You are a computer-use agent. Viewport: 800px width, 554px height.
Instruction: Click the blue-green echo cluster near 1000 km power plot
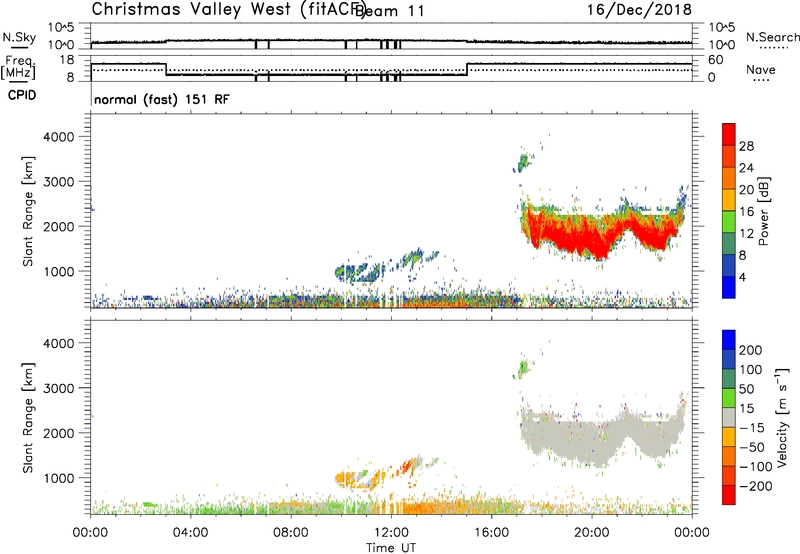pyautogui.click(x=360, y=273)
